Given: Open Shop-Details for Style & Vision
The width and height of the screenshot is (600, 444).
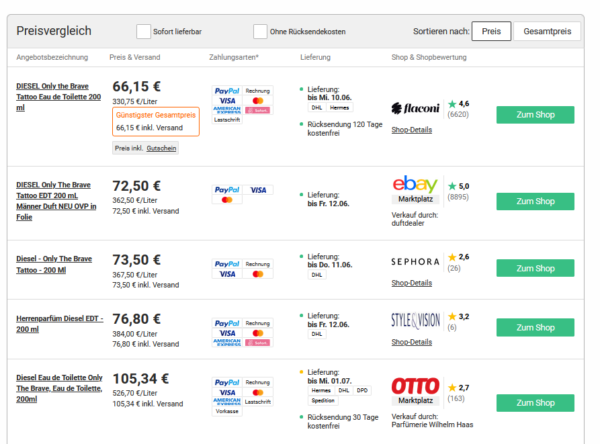Looking at the screenshot, I should pos(412,342).
